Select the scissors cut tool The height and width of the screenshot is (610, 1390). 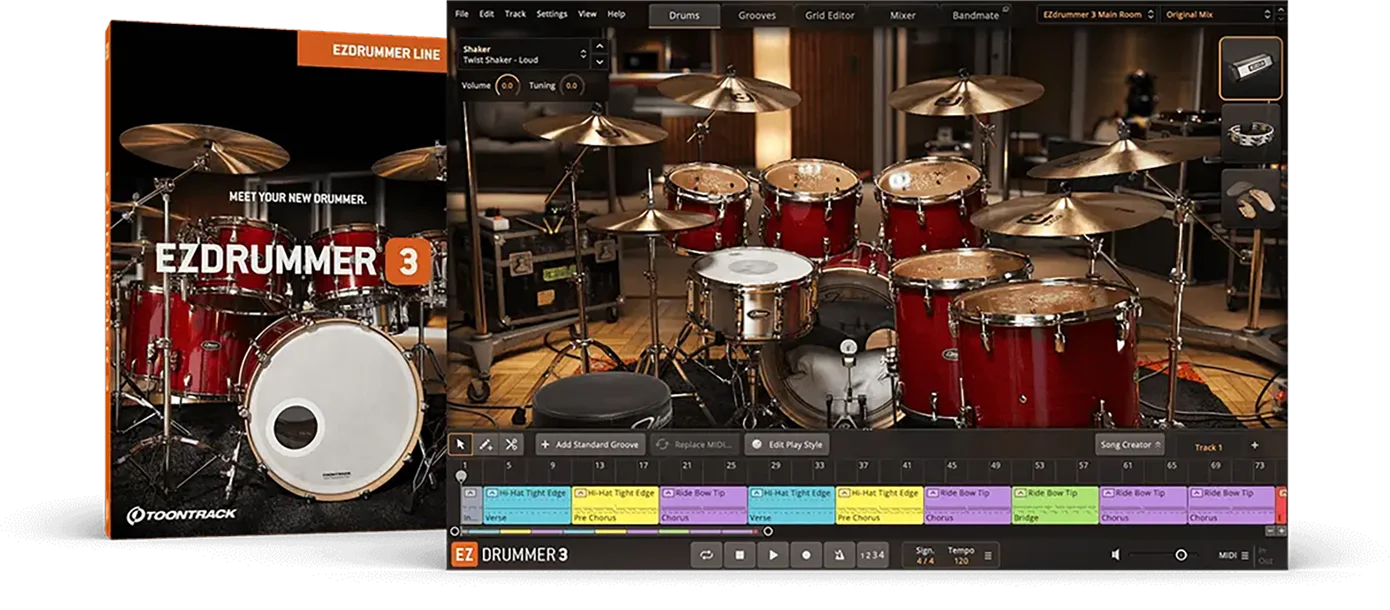pos(512,444)
